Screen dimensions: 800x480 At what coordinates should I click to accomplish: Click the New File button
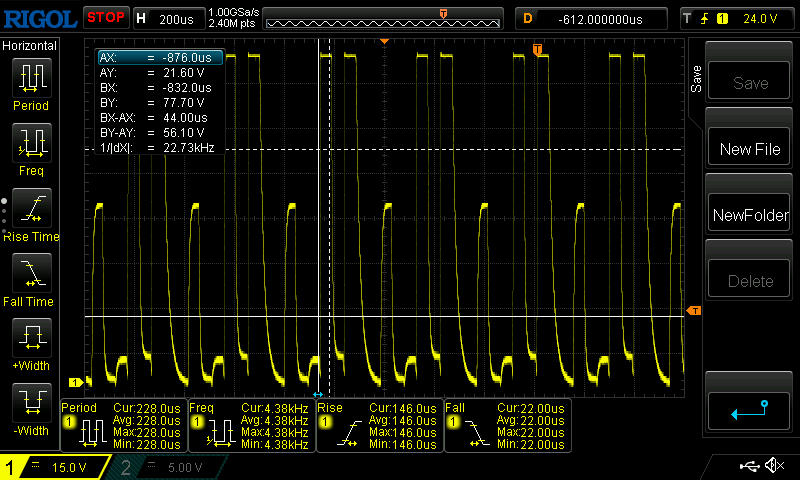coord(749,149)
